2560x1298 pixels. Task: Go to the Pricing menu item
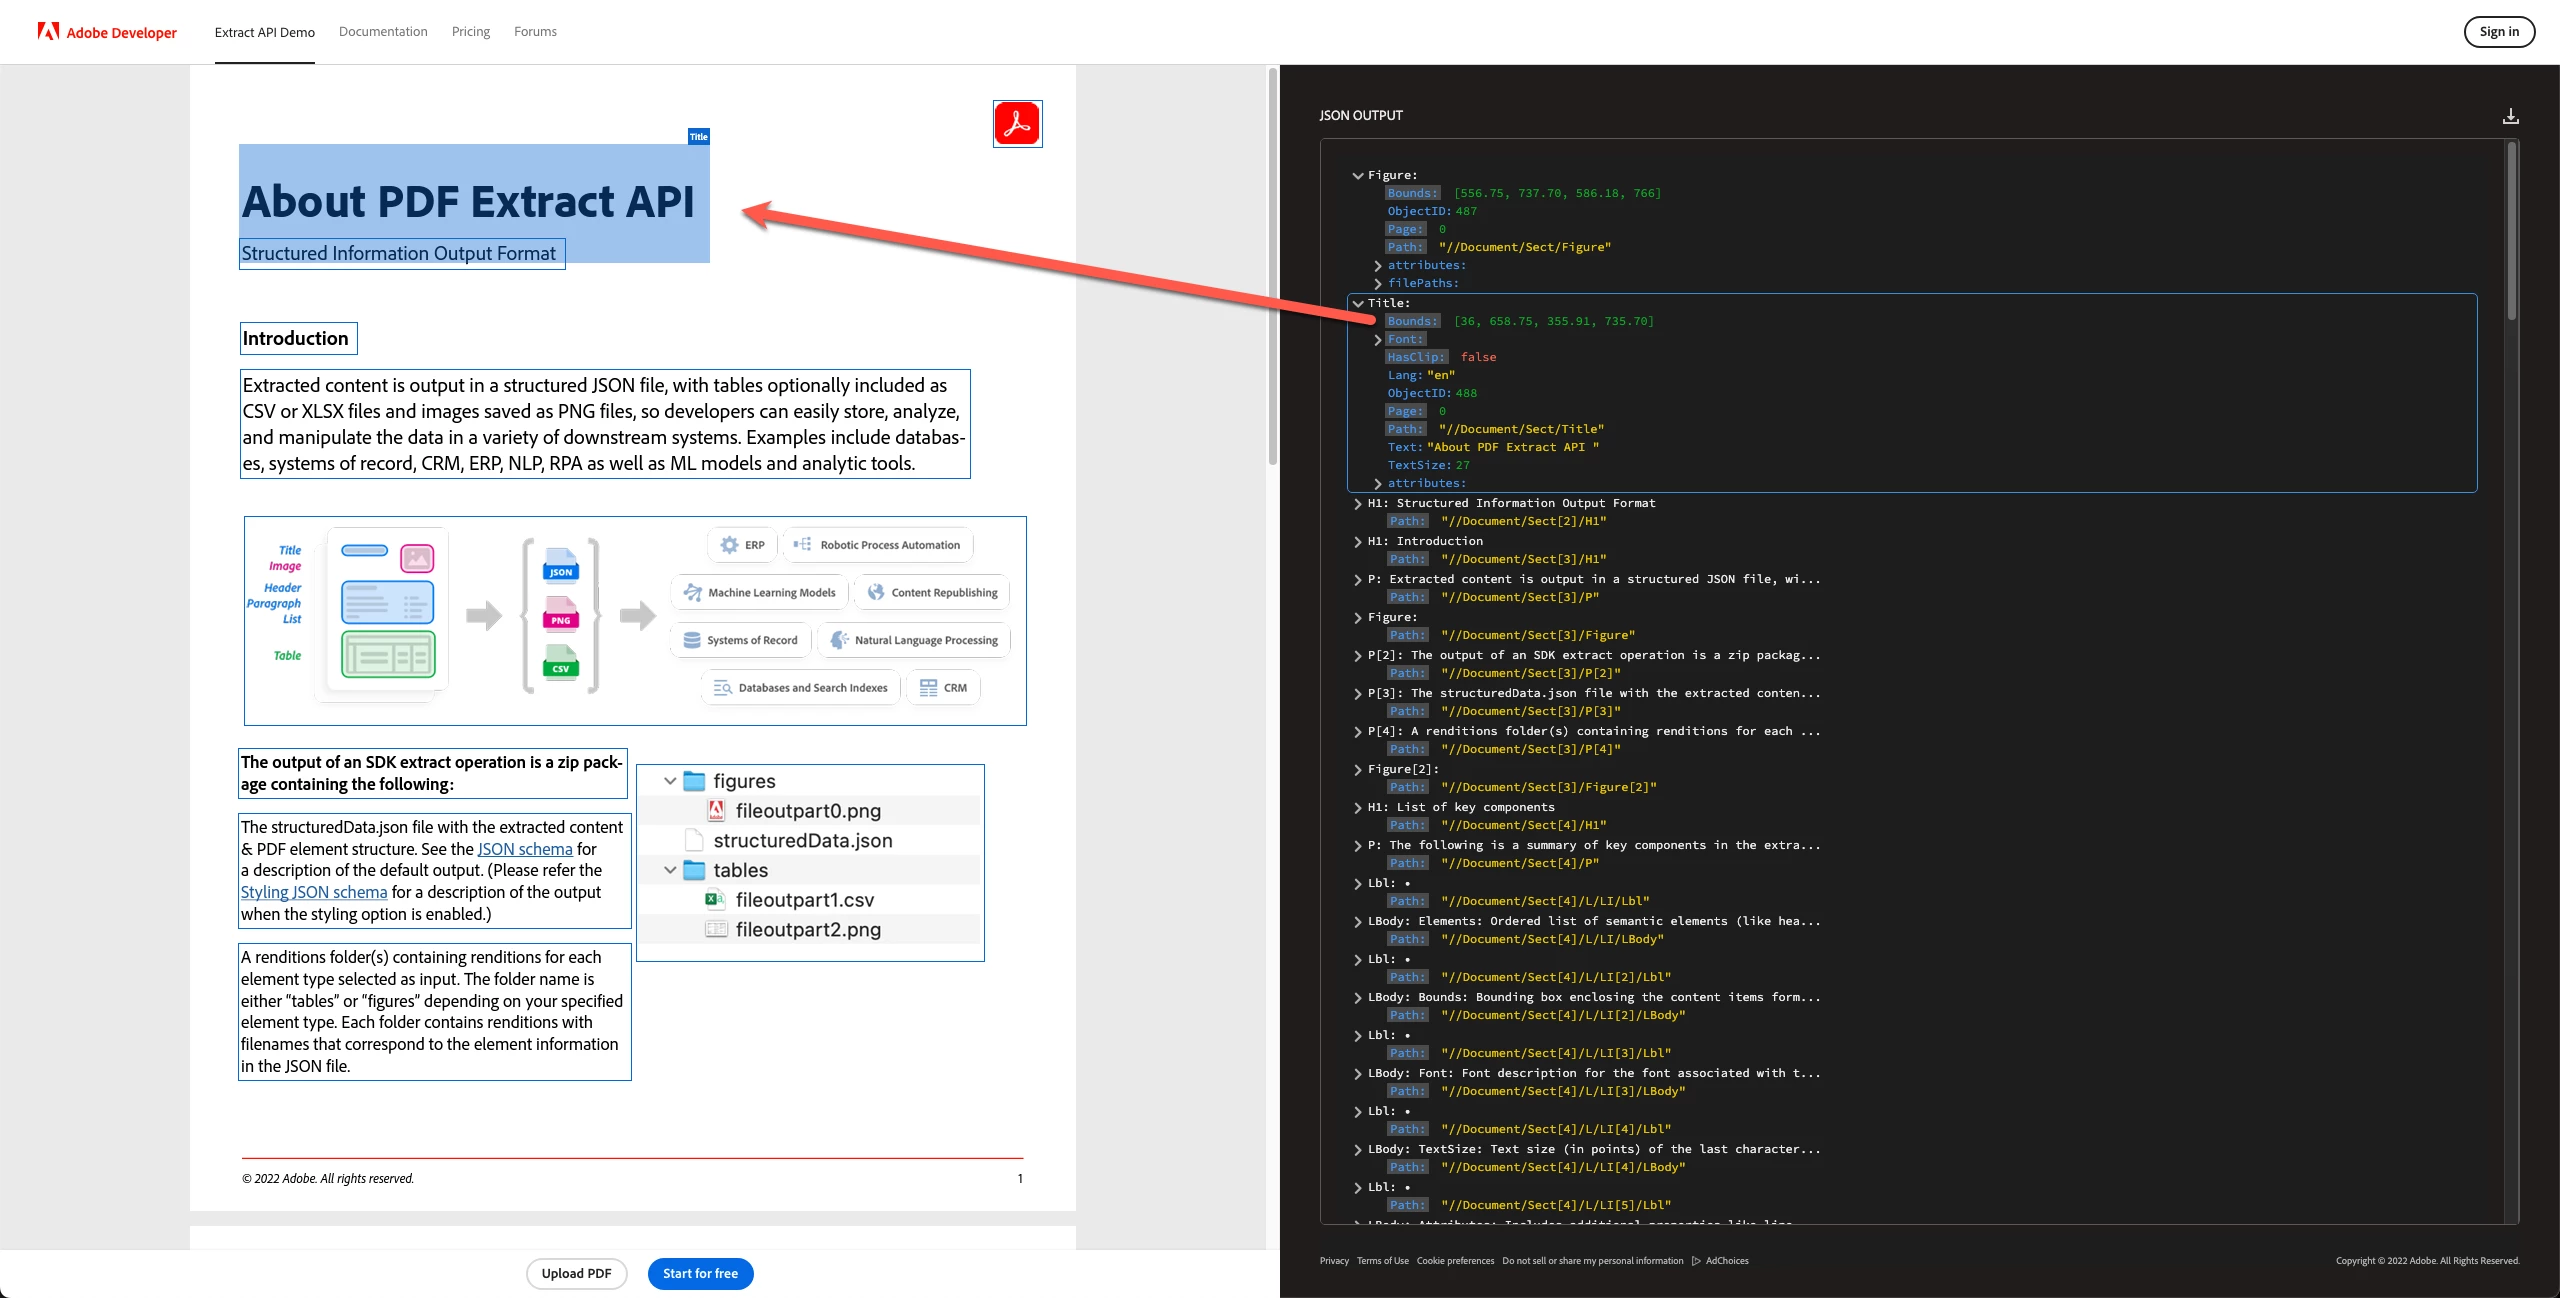(x=470, y=32)
